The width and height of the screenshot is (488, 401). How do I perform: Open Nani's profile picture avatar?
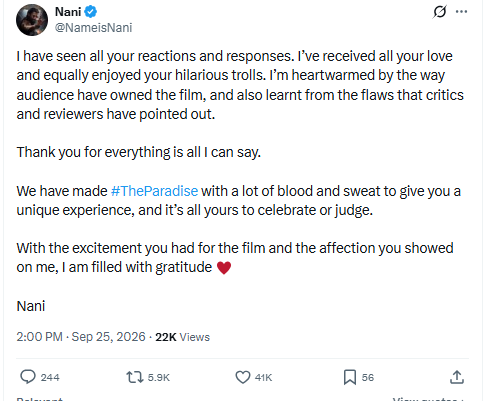click(32, 20)
